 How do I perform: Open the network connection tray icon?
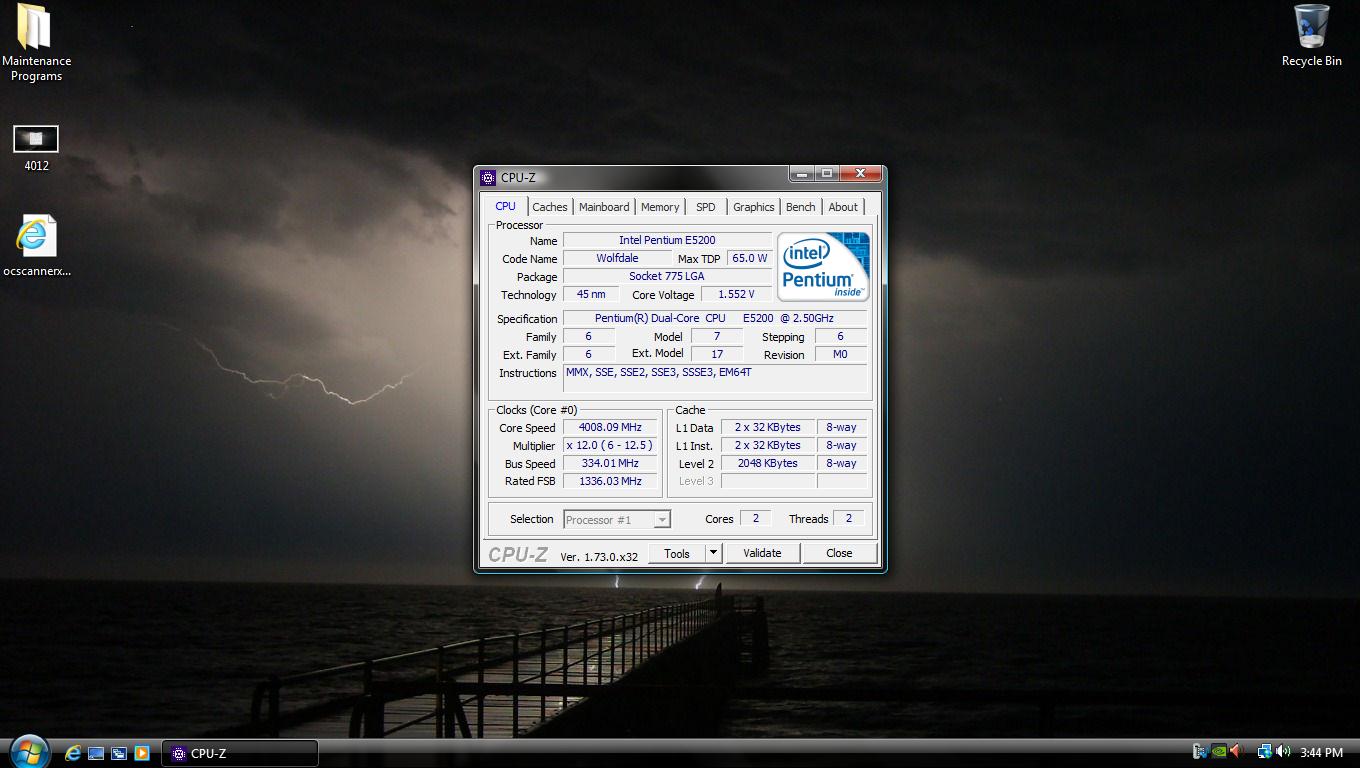point(1265,752)
